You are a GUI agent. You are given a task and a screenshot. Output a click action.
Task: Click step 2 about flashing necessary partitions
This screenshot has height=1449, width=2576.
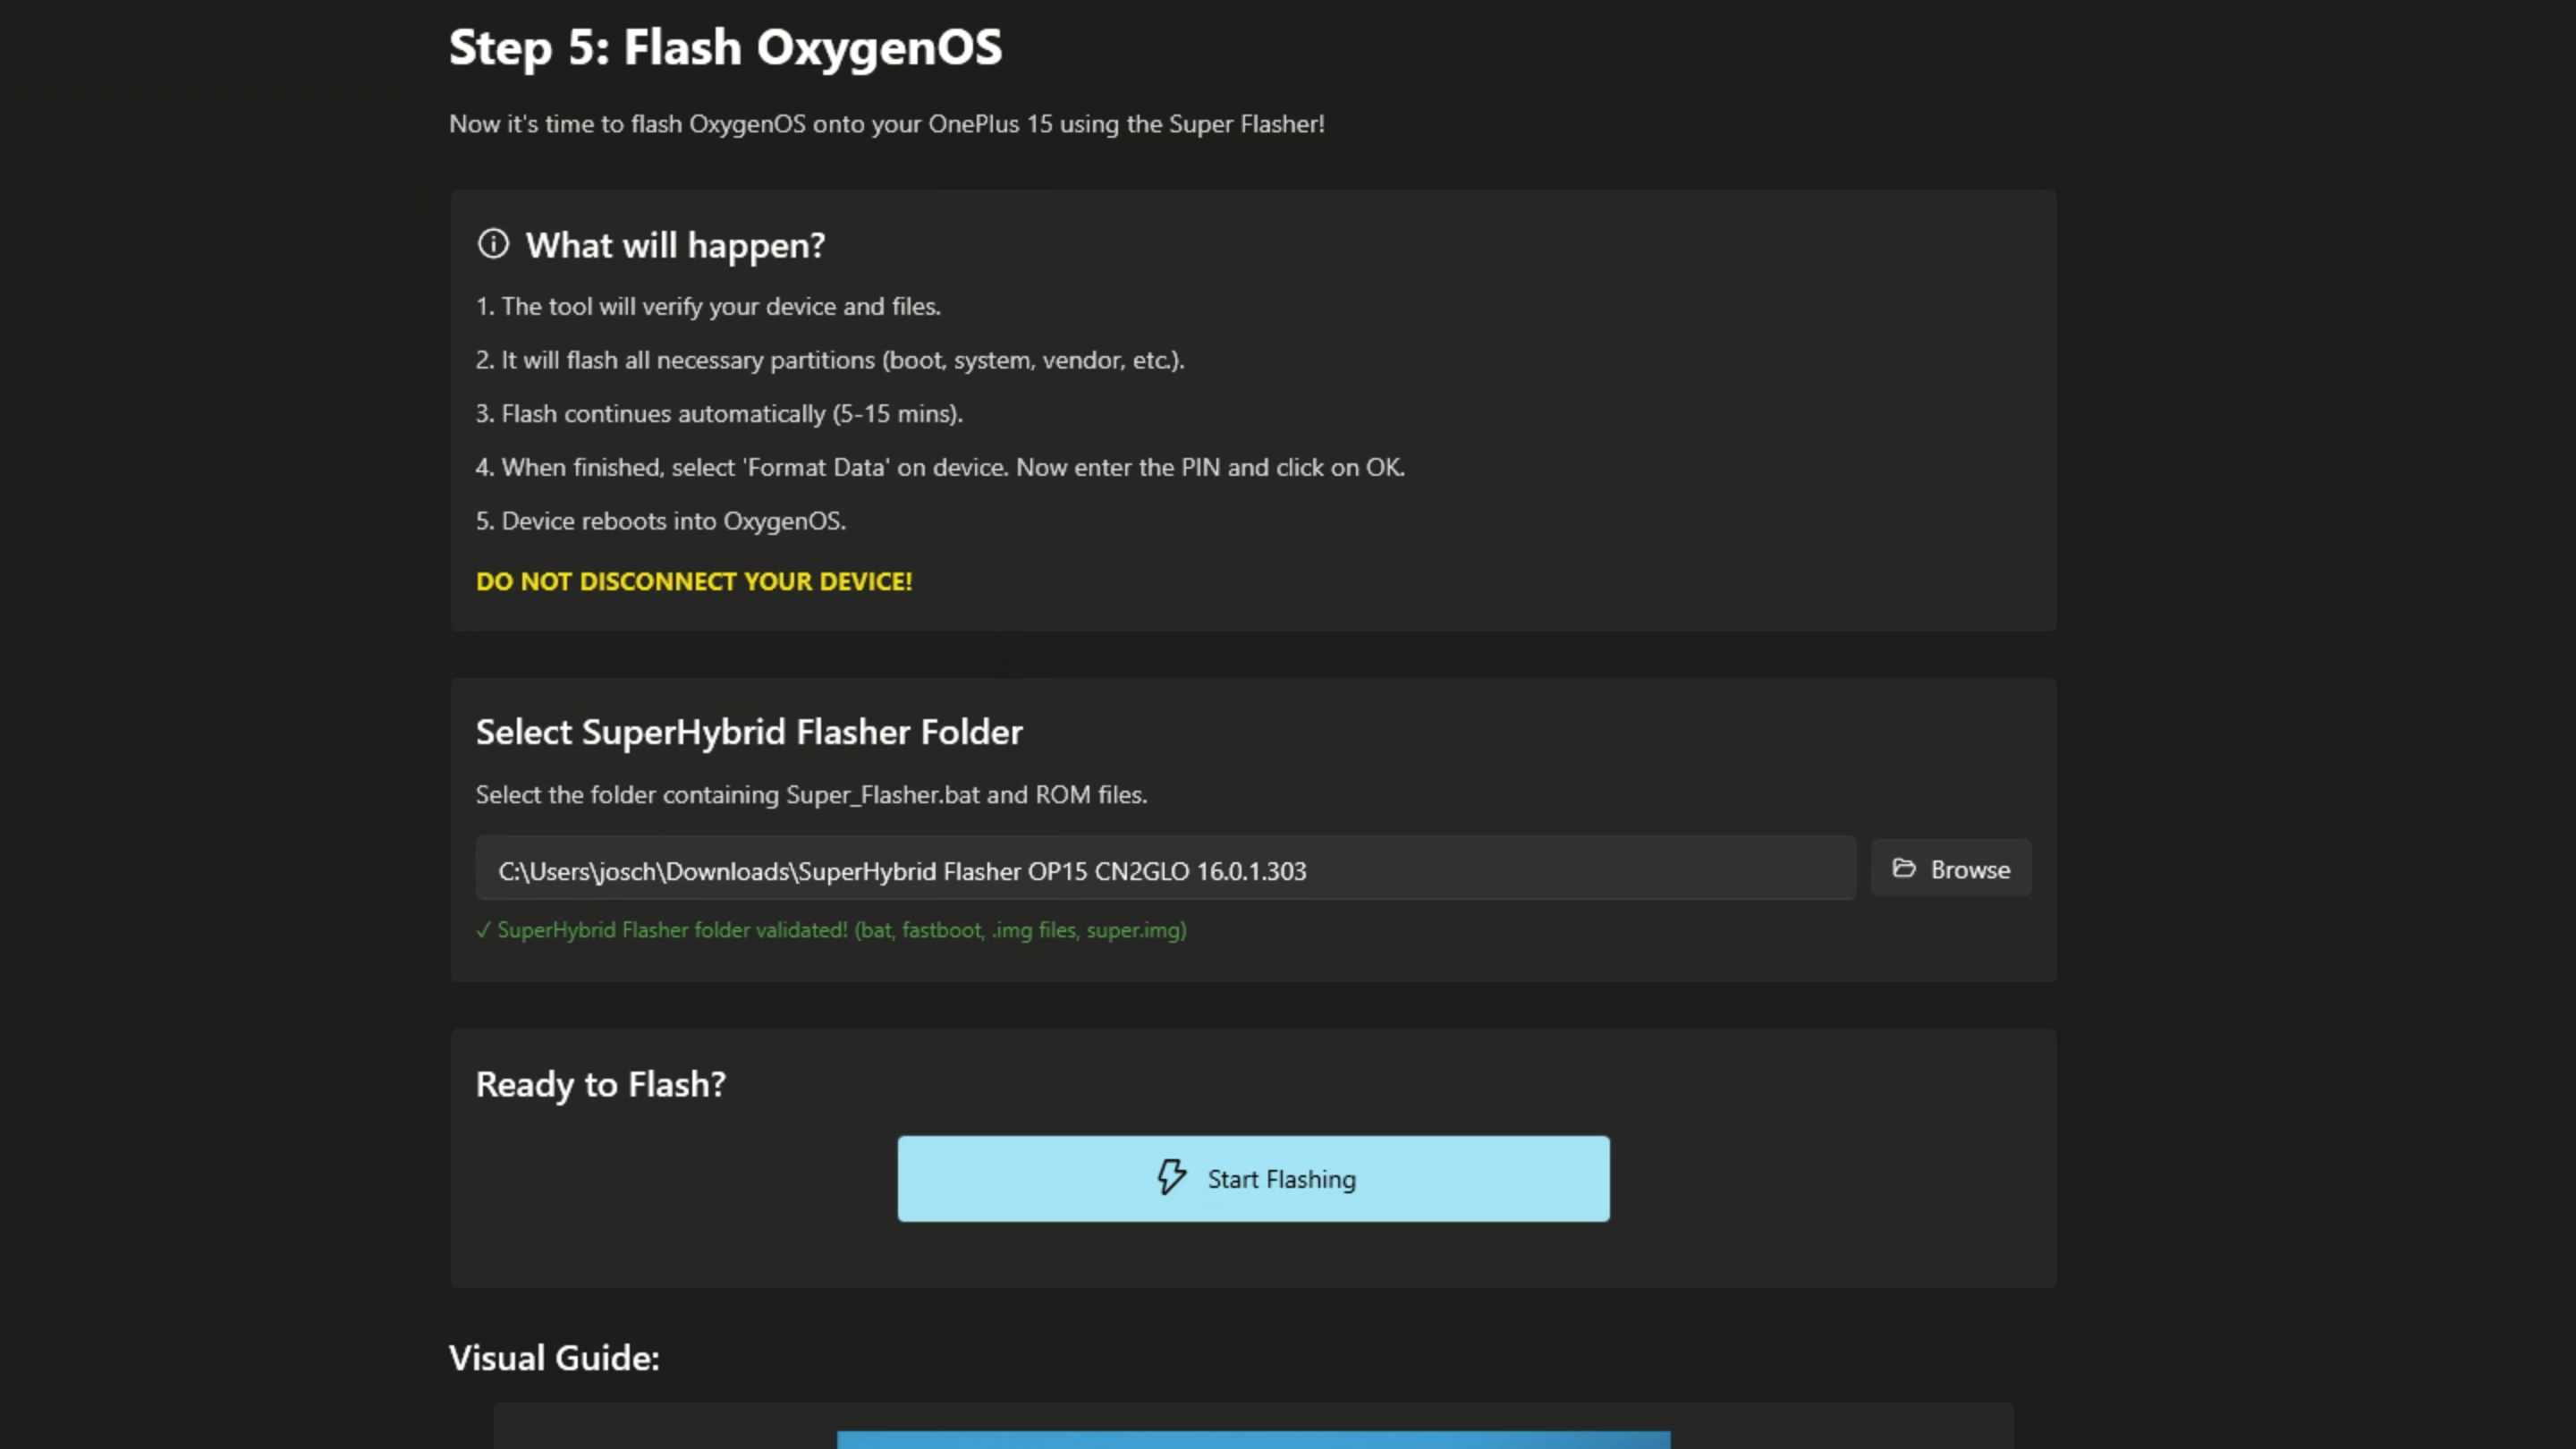tap(830, 360)
